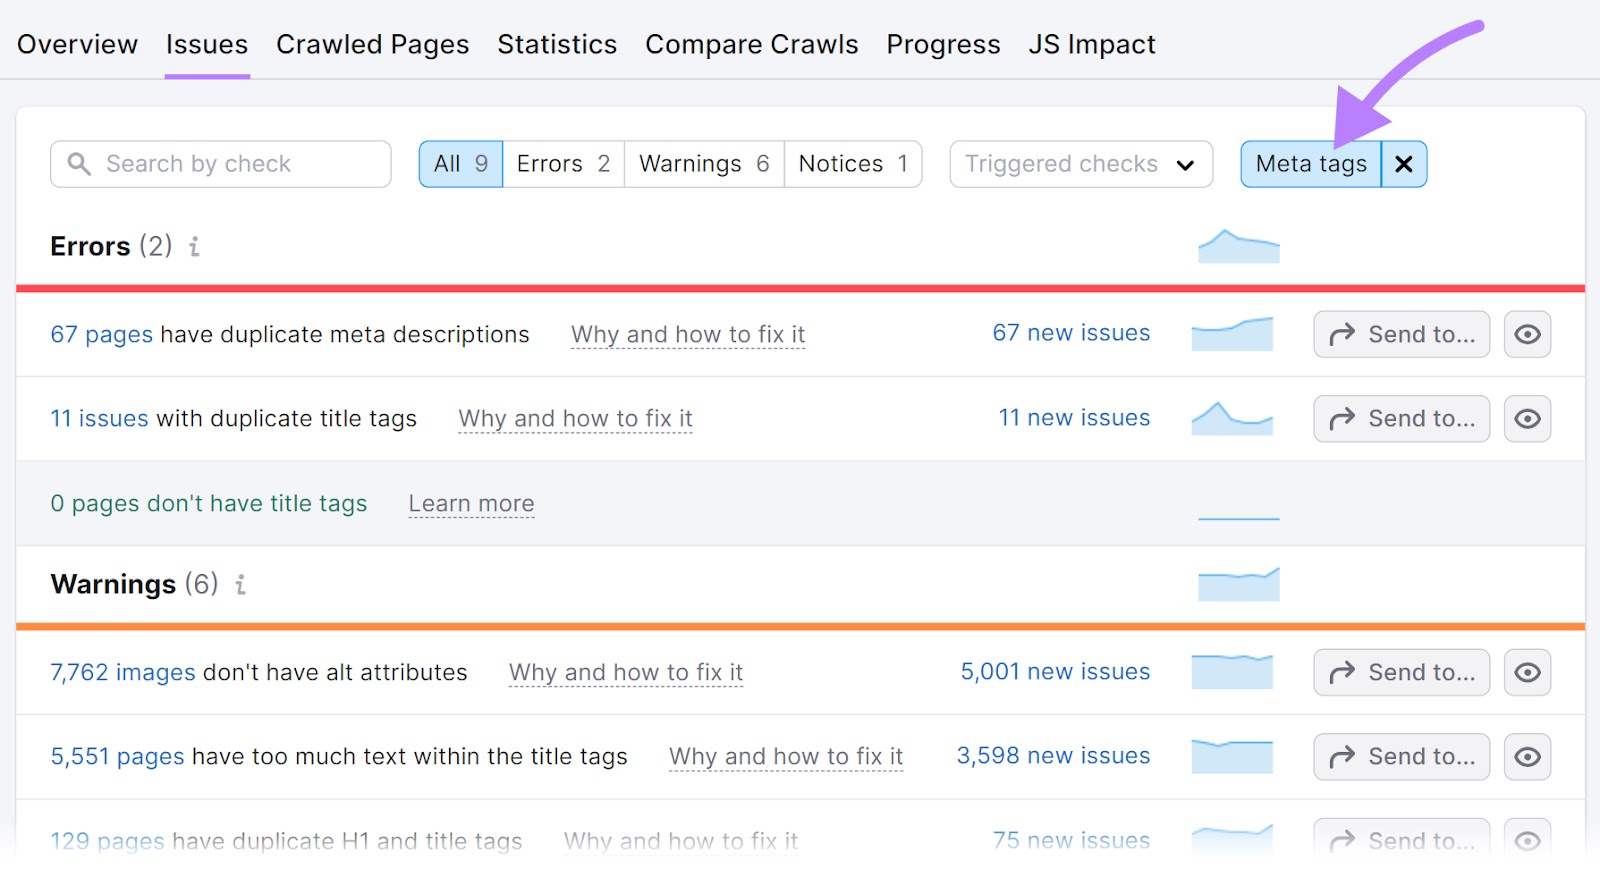Open the Progress tab
Image resolution: width=1600 pixels, height=869 pixels.
(943, 44)
